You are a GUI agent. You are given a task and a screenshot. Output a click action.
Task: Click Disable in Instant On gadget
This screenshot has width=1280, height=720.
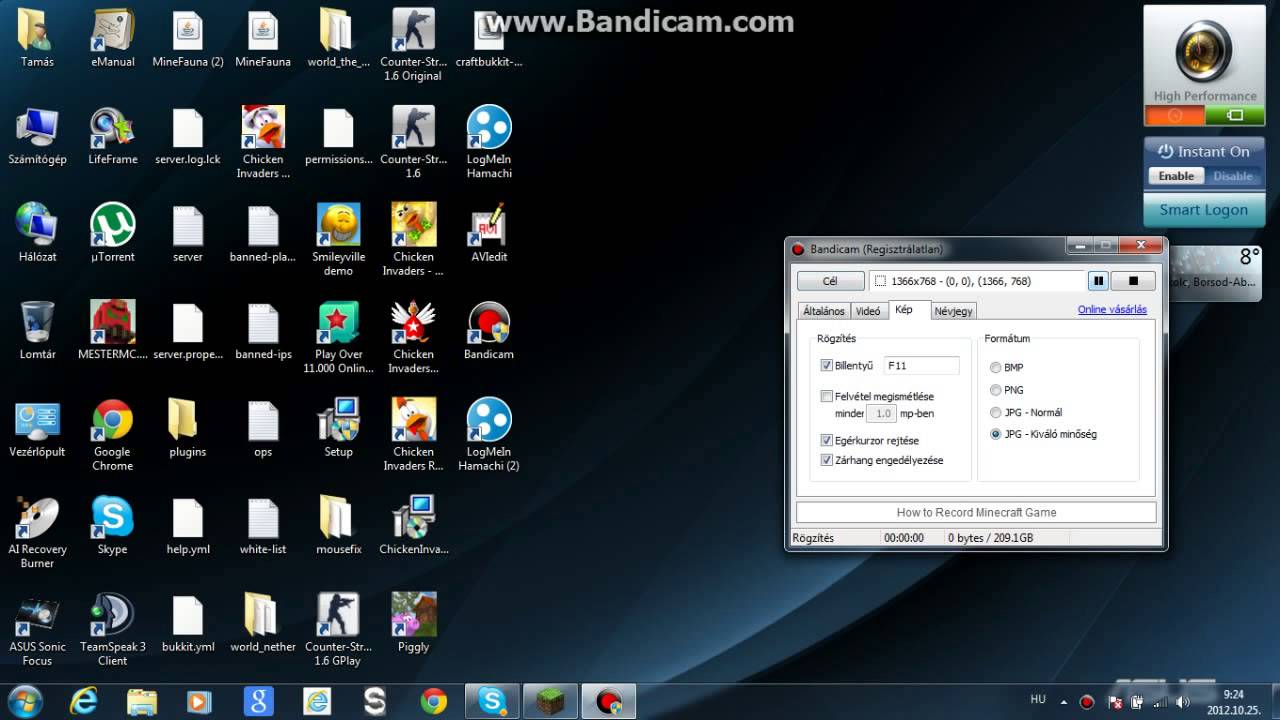[1232, 176]
